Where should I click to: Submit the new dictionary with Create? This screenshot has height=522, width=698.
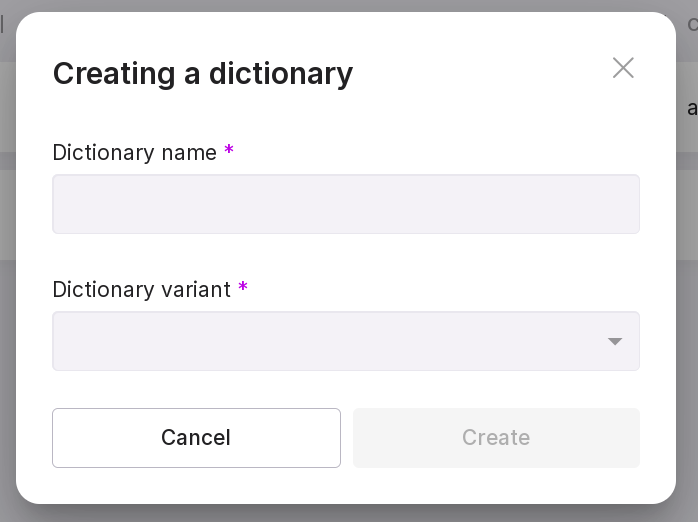click(496, 438)
